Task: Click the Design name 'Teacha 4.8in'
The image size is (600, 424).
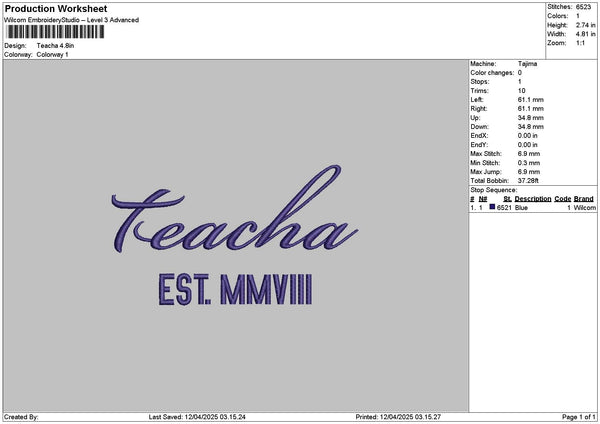Action: point(55,46)
